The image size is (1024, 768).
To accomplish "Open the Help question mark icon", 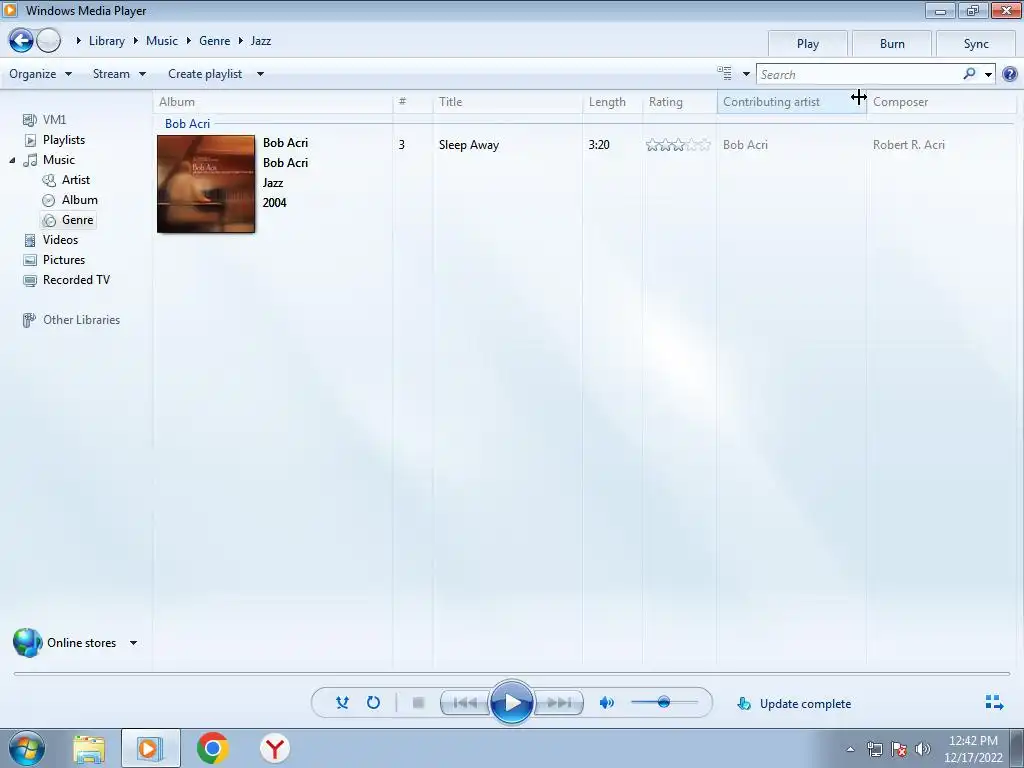I will (1010, 74).
